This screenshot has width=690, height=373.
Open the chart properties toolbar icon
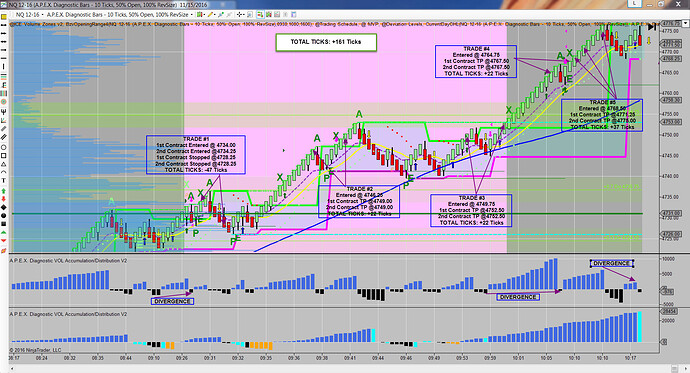coord(294,15)
